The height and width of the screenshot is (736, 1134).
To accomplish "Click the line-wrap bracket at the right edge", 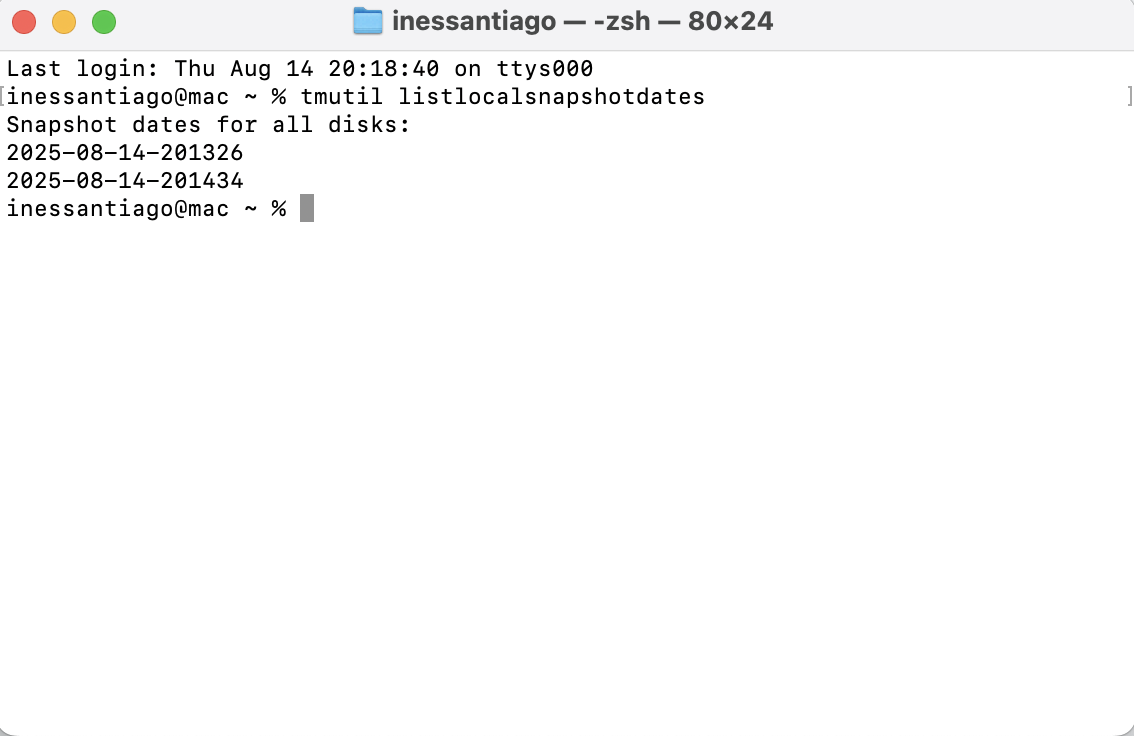I will [1129, 96].
